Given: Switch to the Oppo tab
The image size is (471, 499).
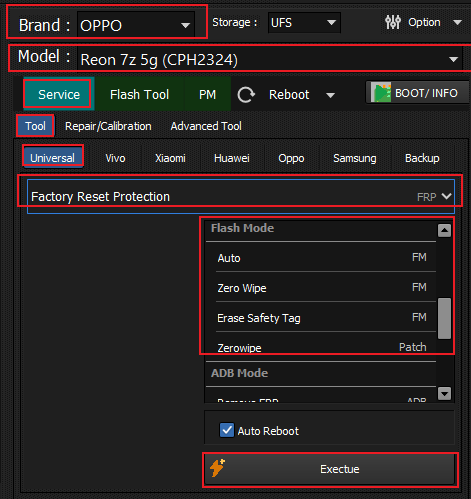Looking at the screenshot, I should point(291,158).
